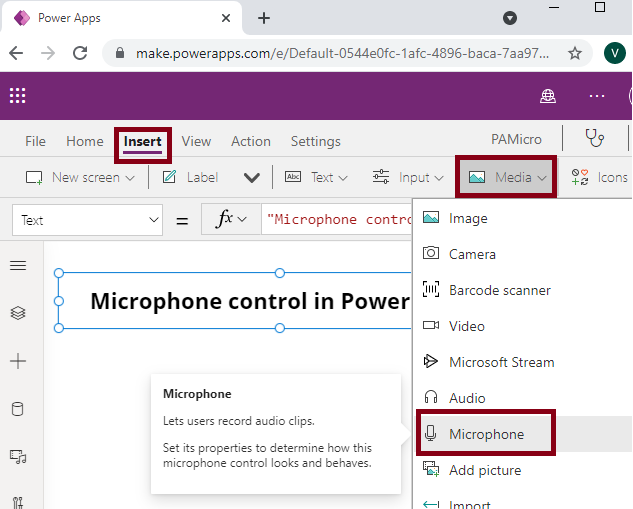Click the Barcode scanner icon
The image size is (633, 509).
coord(431,289)
